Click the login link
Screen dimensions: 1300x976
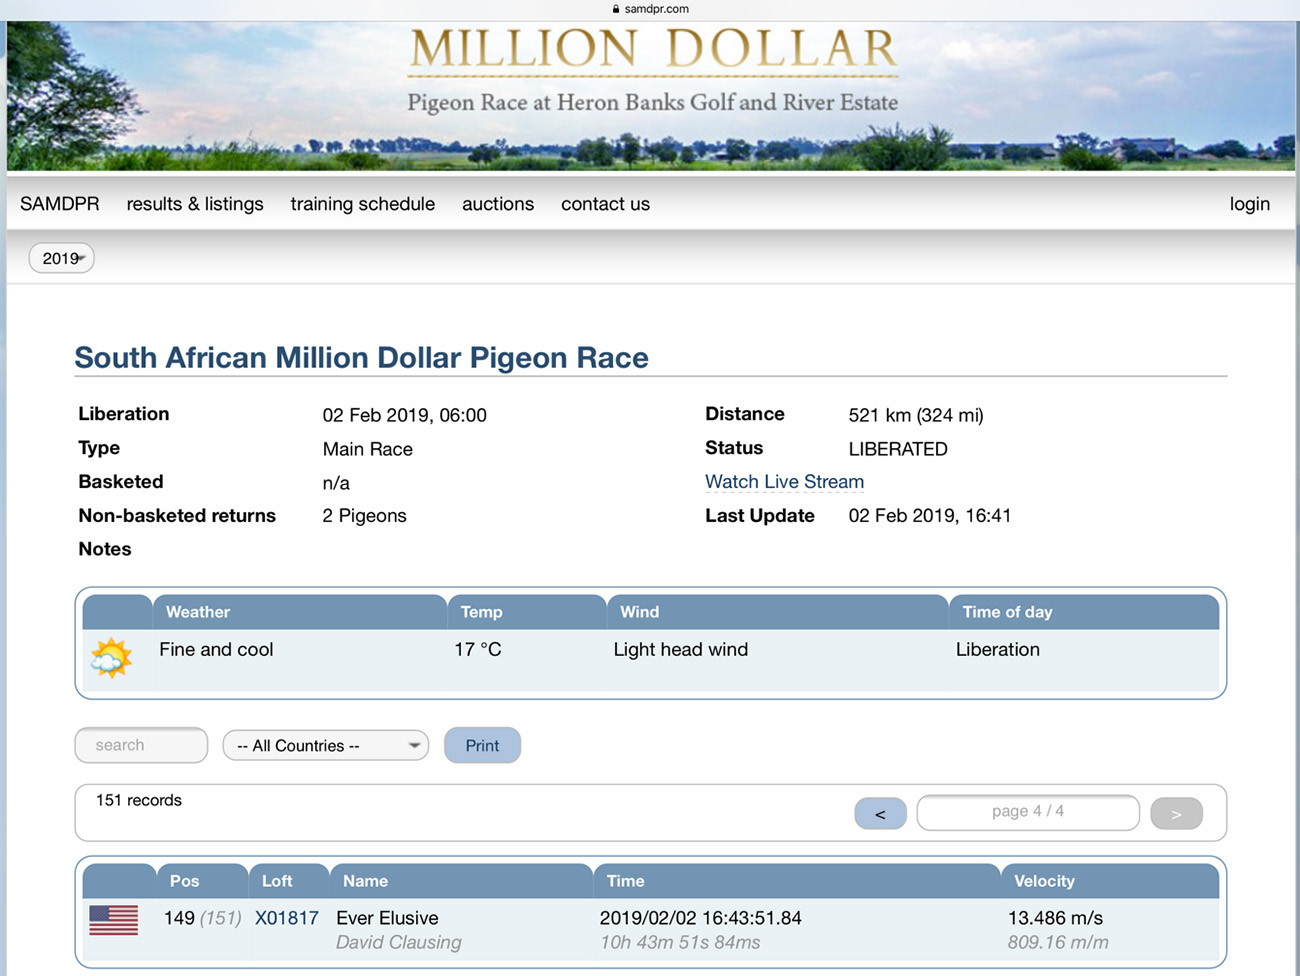[1249, 204]
